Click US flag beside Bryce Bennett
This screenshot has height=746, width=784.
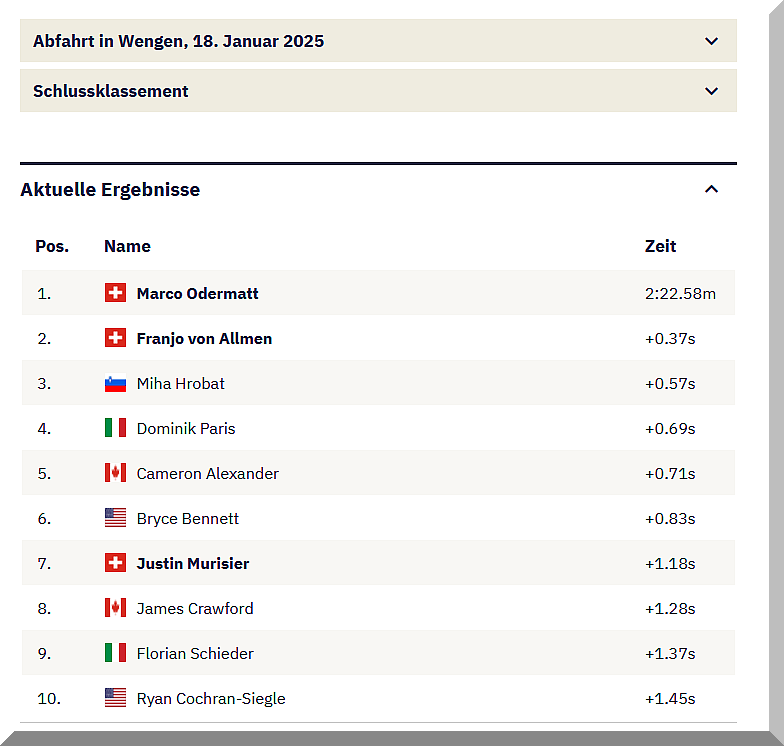(115, 518)
